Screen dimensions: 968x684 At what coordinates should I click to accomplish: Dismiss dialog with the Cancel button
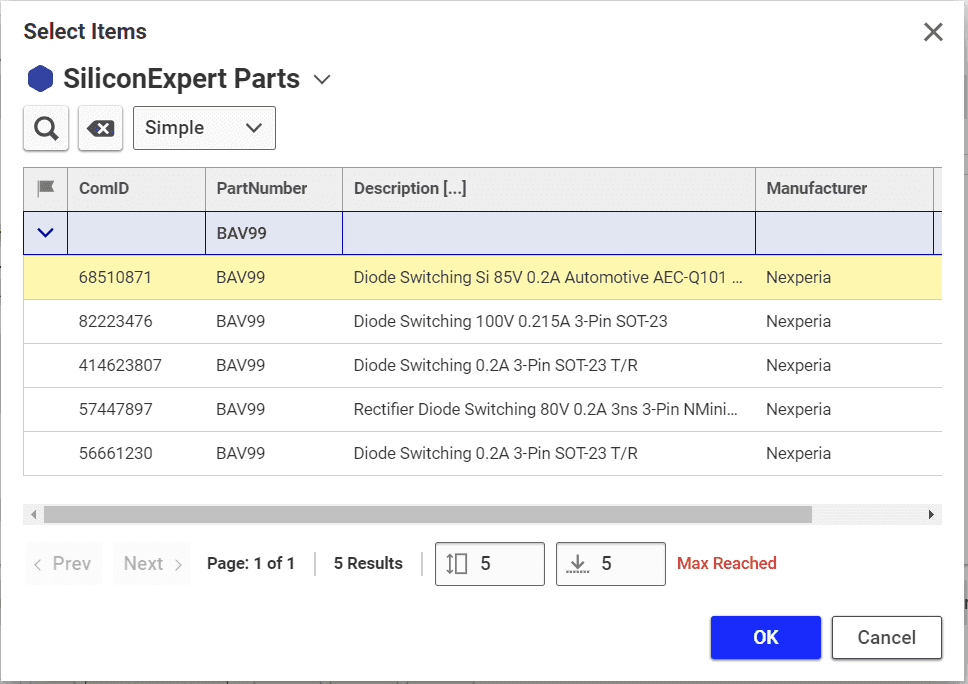point(887,637)
